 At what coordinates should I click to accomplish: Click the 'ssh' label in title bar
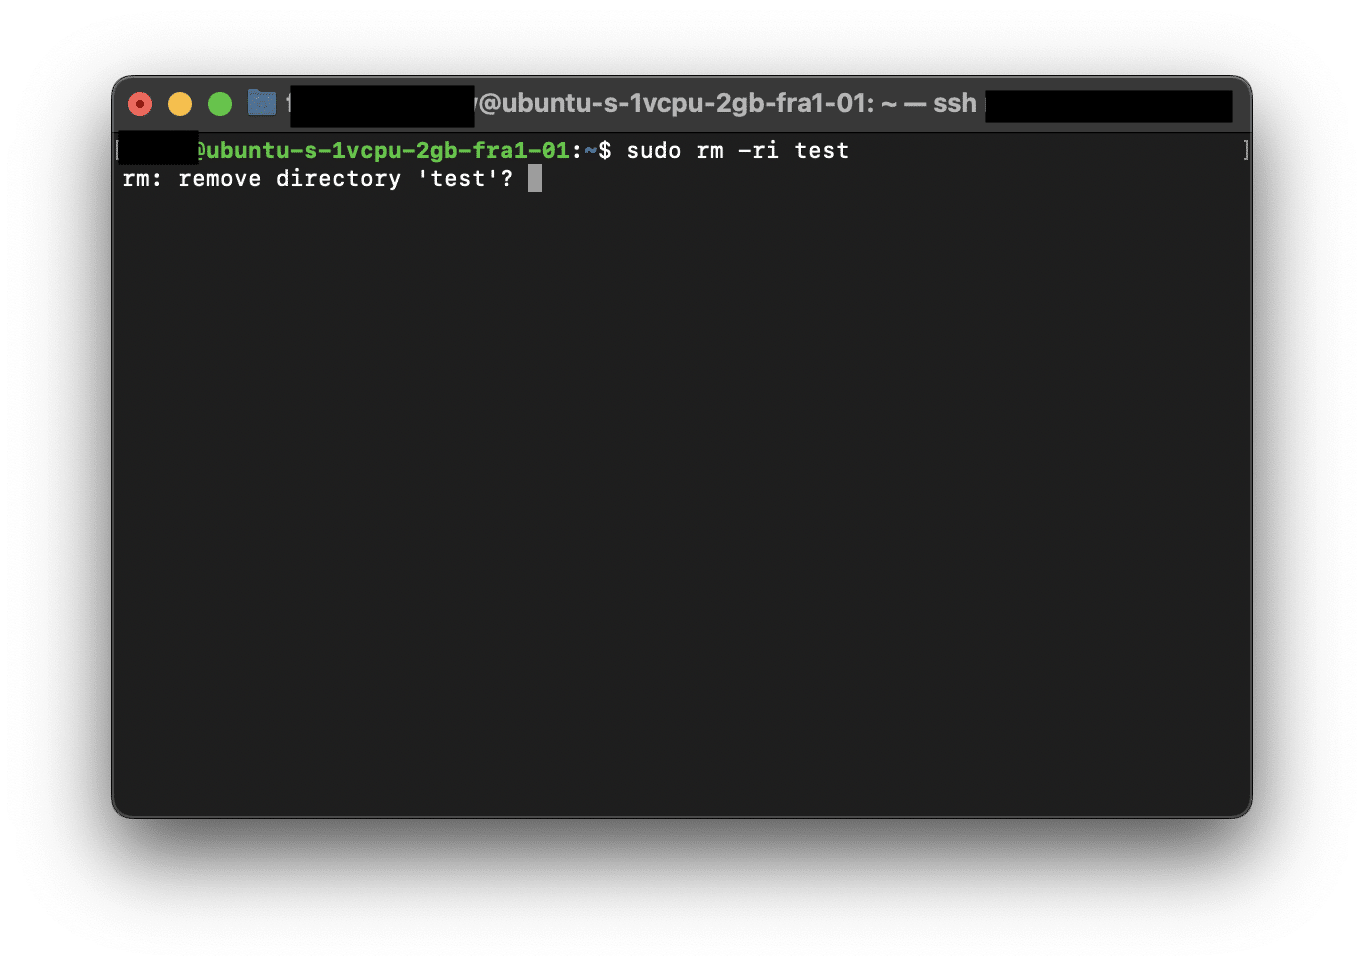tap(954, 104)
